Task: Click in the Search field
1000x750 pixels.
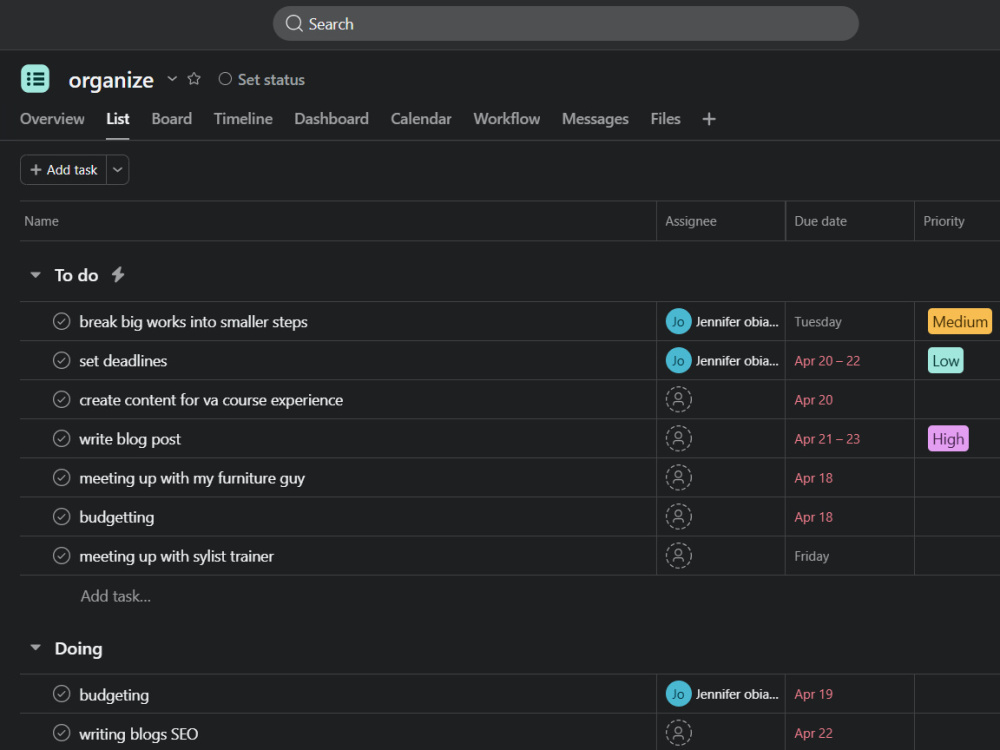Action: pos(566,24)
